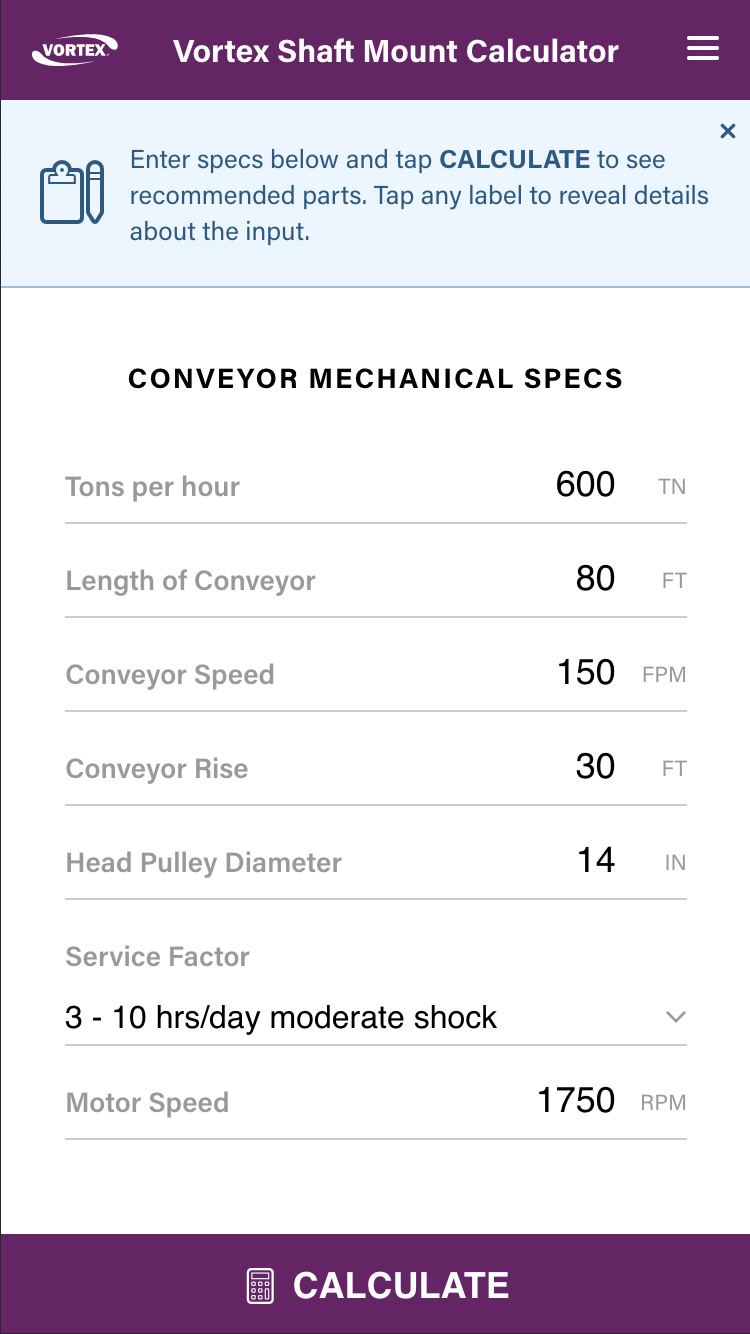Open the hamburger menu
750x1334 pixels.
pyautogui.click(x=703, y=49)
